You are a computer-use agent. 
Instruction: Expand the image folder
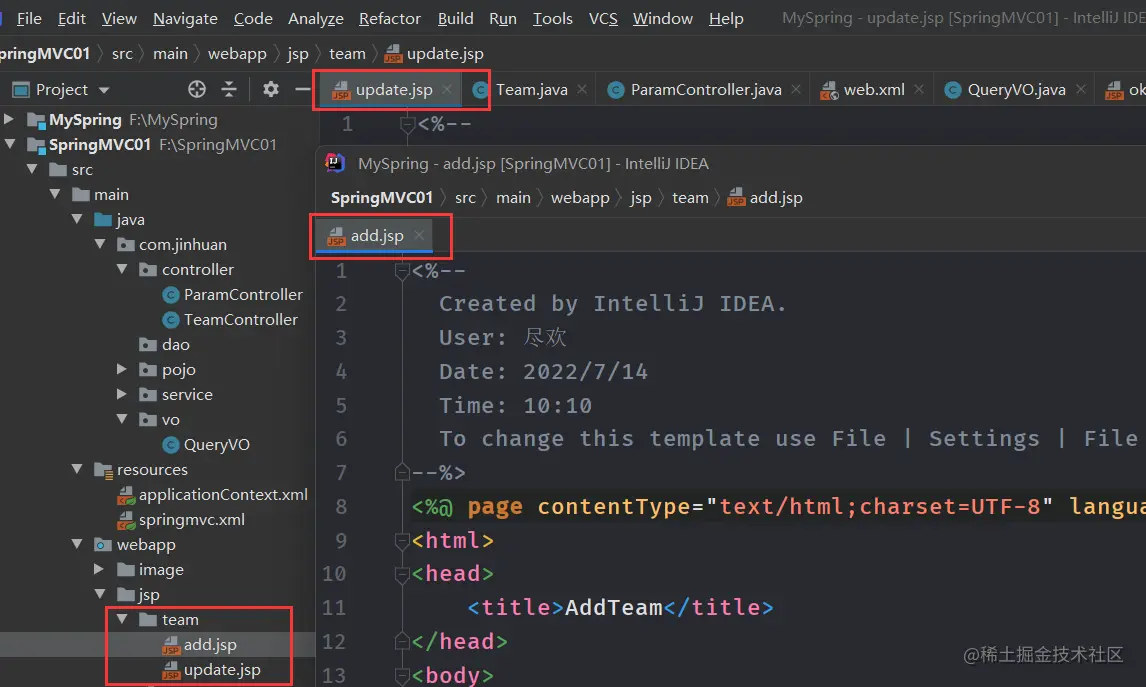click(x=99, y=569)
